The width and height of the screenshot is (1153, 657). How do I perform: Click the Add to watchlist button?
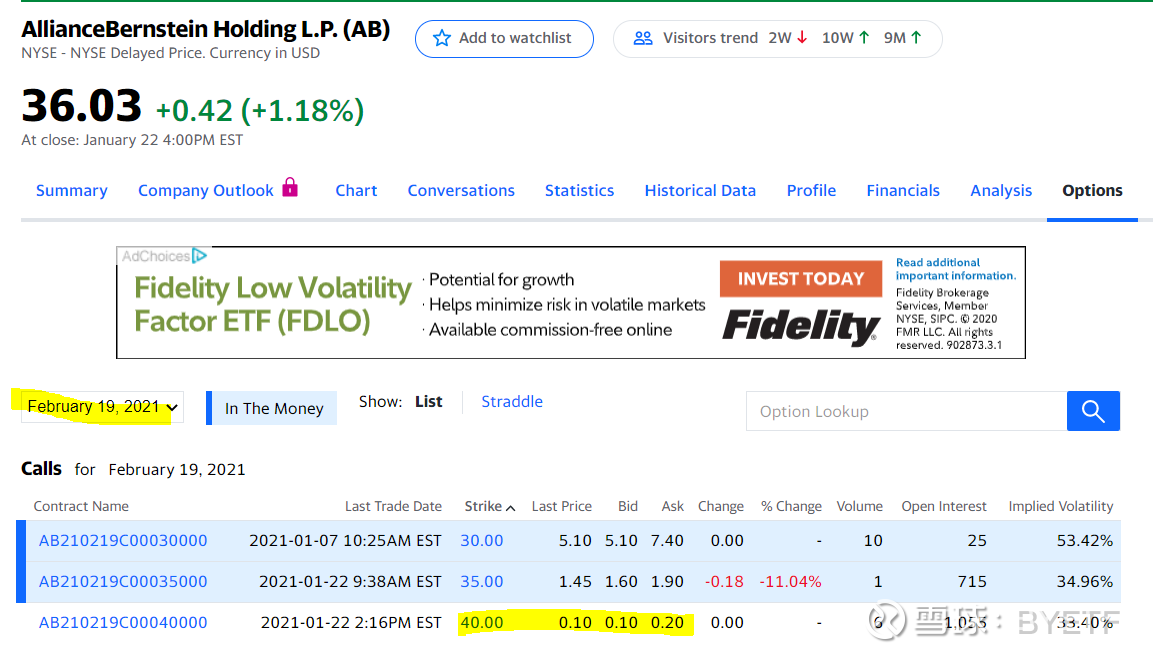(x=504, y=38)
